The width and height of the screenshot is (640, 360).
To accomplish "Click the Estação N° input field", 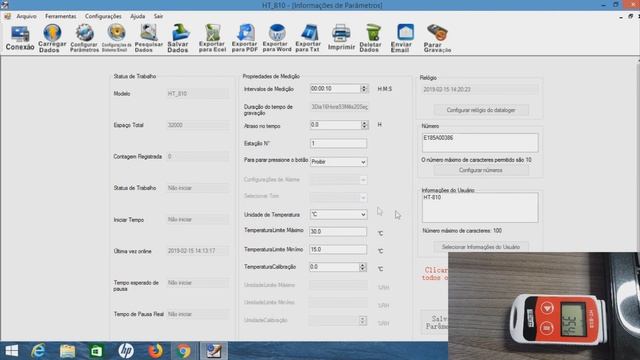I will tap(338, 144).
